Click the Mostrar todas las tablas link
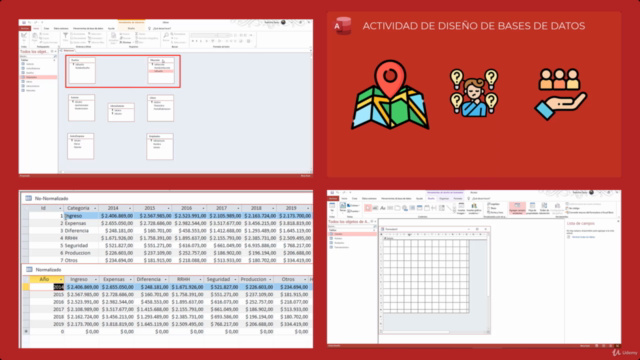This screenshot has width=640, height=360. click(583, 237)
